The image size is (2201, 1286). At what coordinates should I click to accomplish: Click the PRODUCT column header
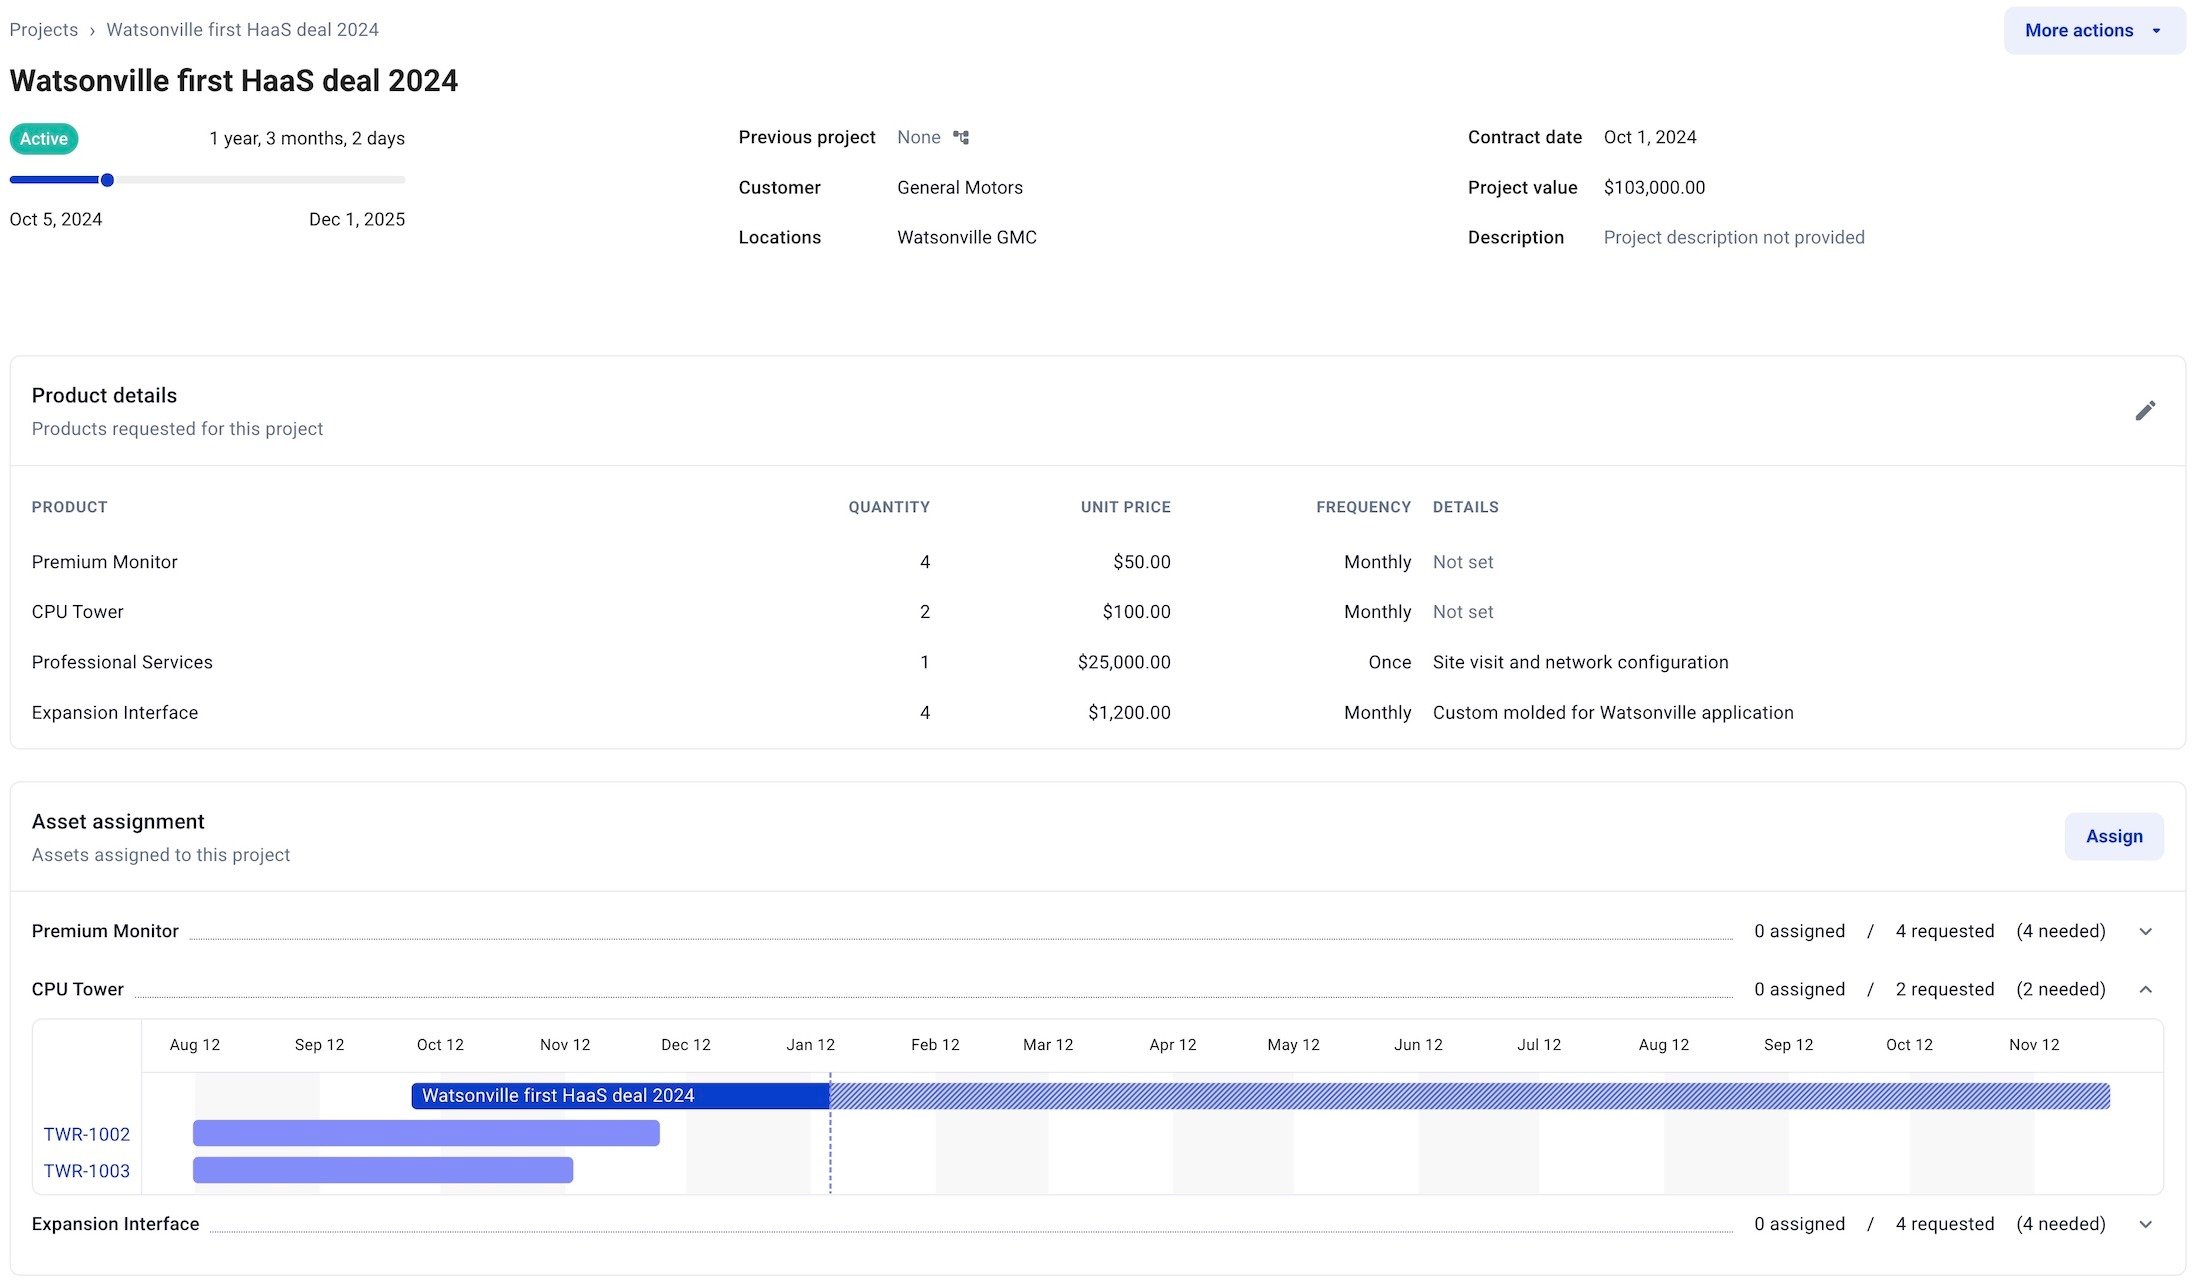[x=70, y=507]
